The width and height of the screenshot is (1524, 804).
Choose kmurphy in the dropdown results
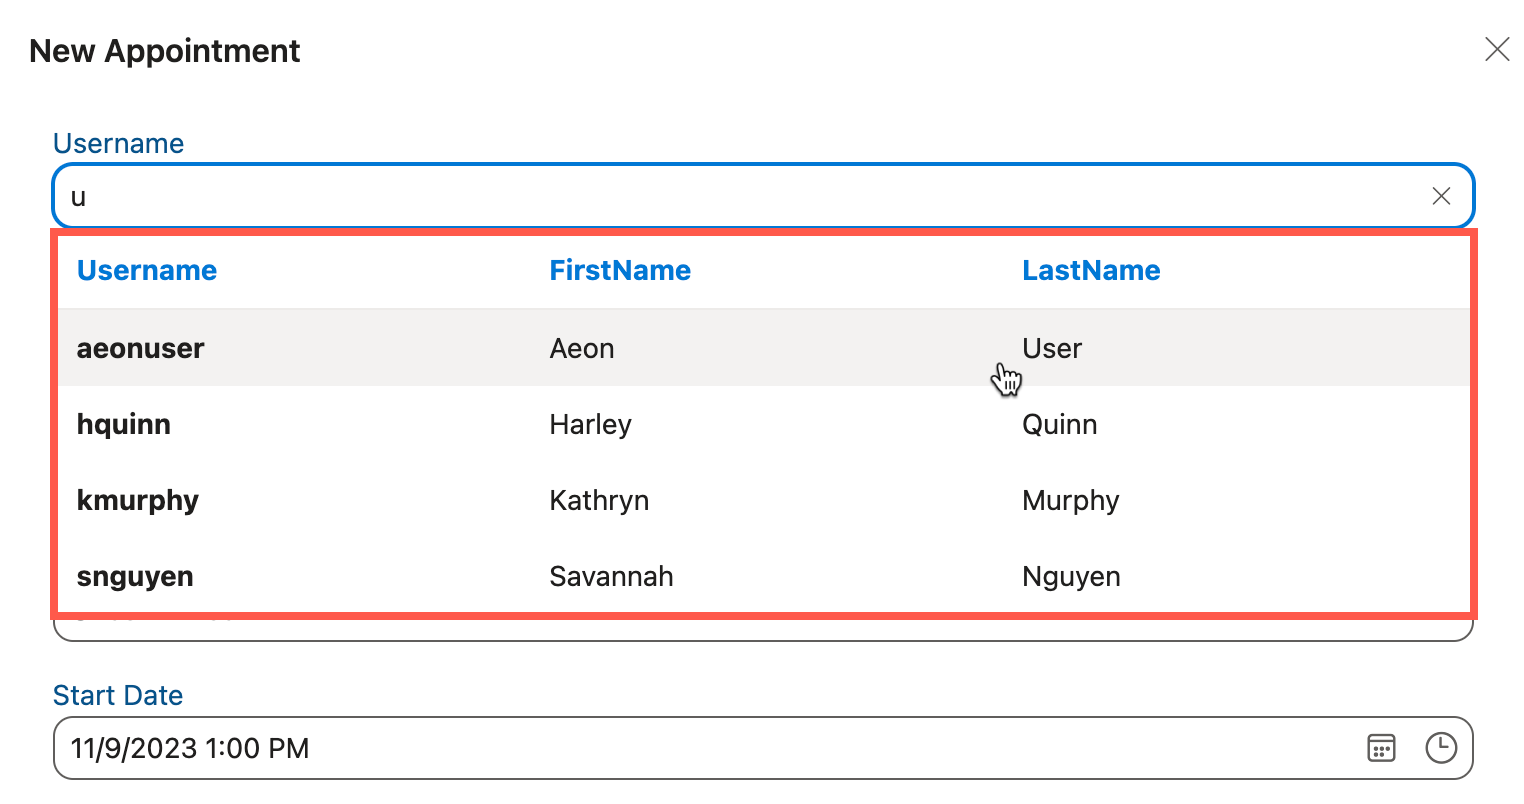tap(400, 500)
